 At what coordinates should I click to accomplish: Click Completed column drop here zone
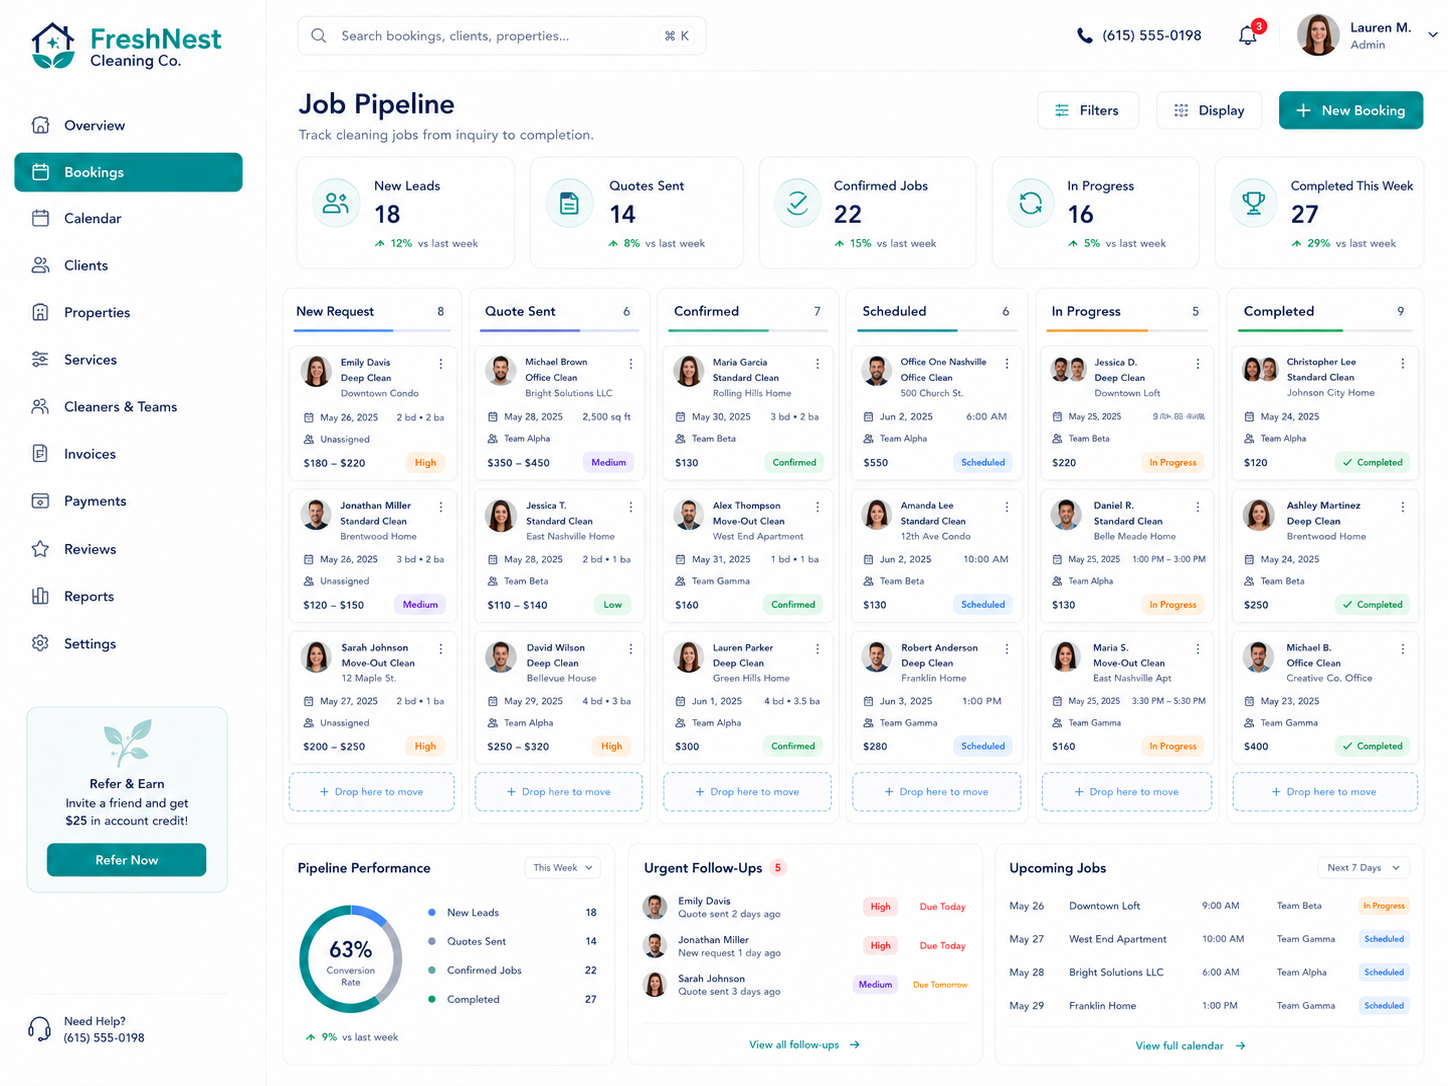click(x=1325, y=792)
